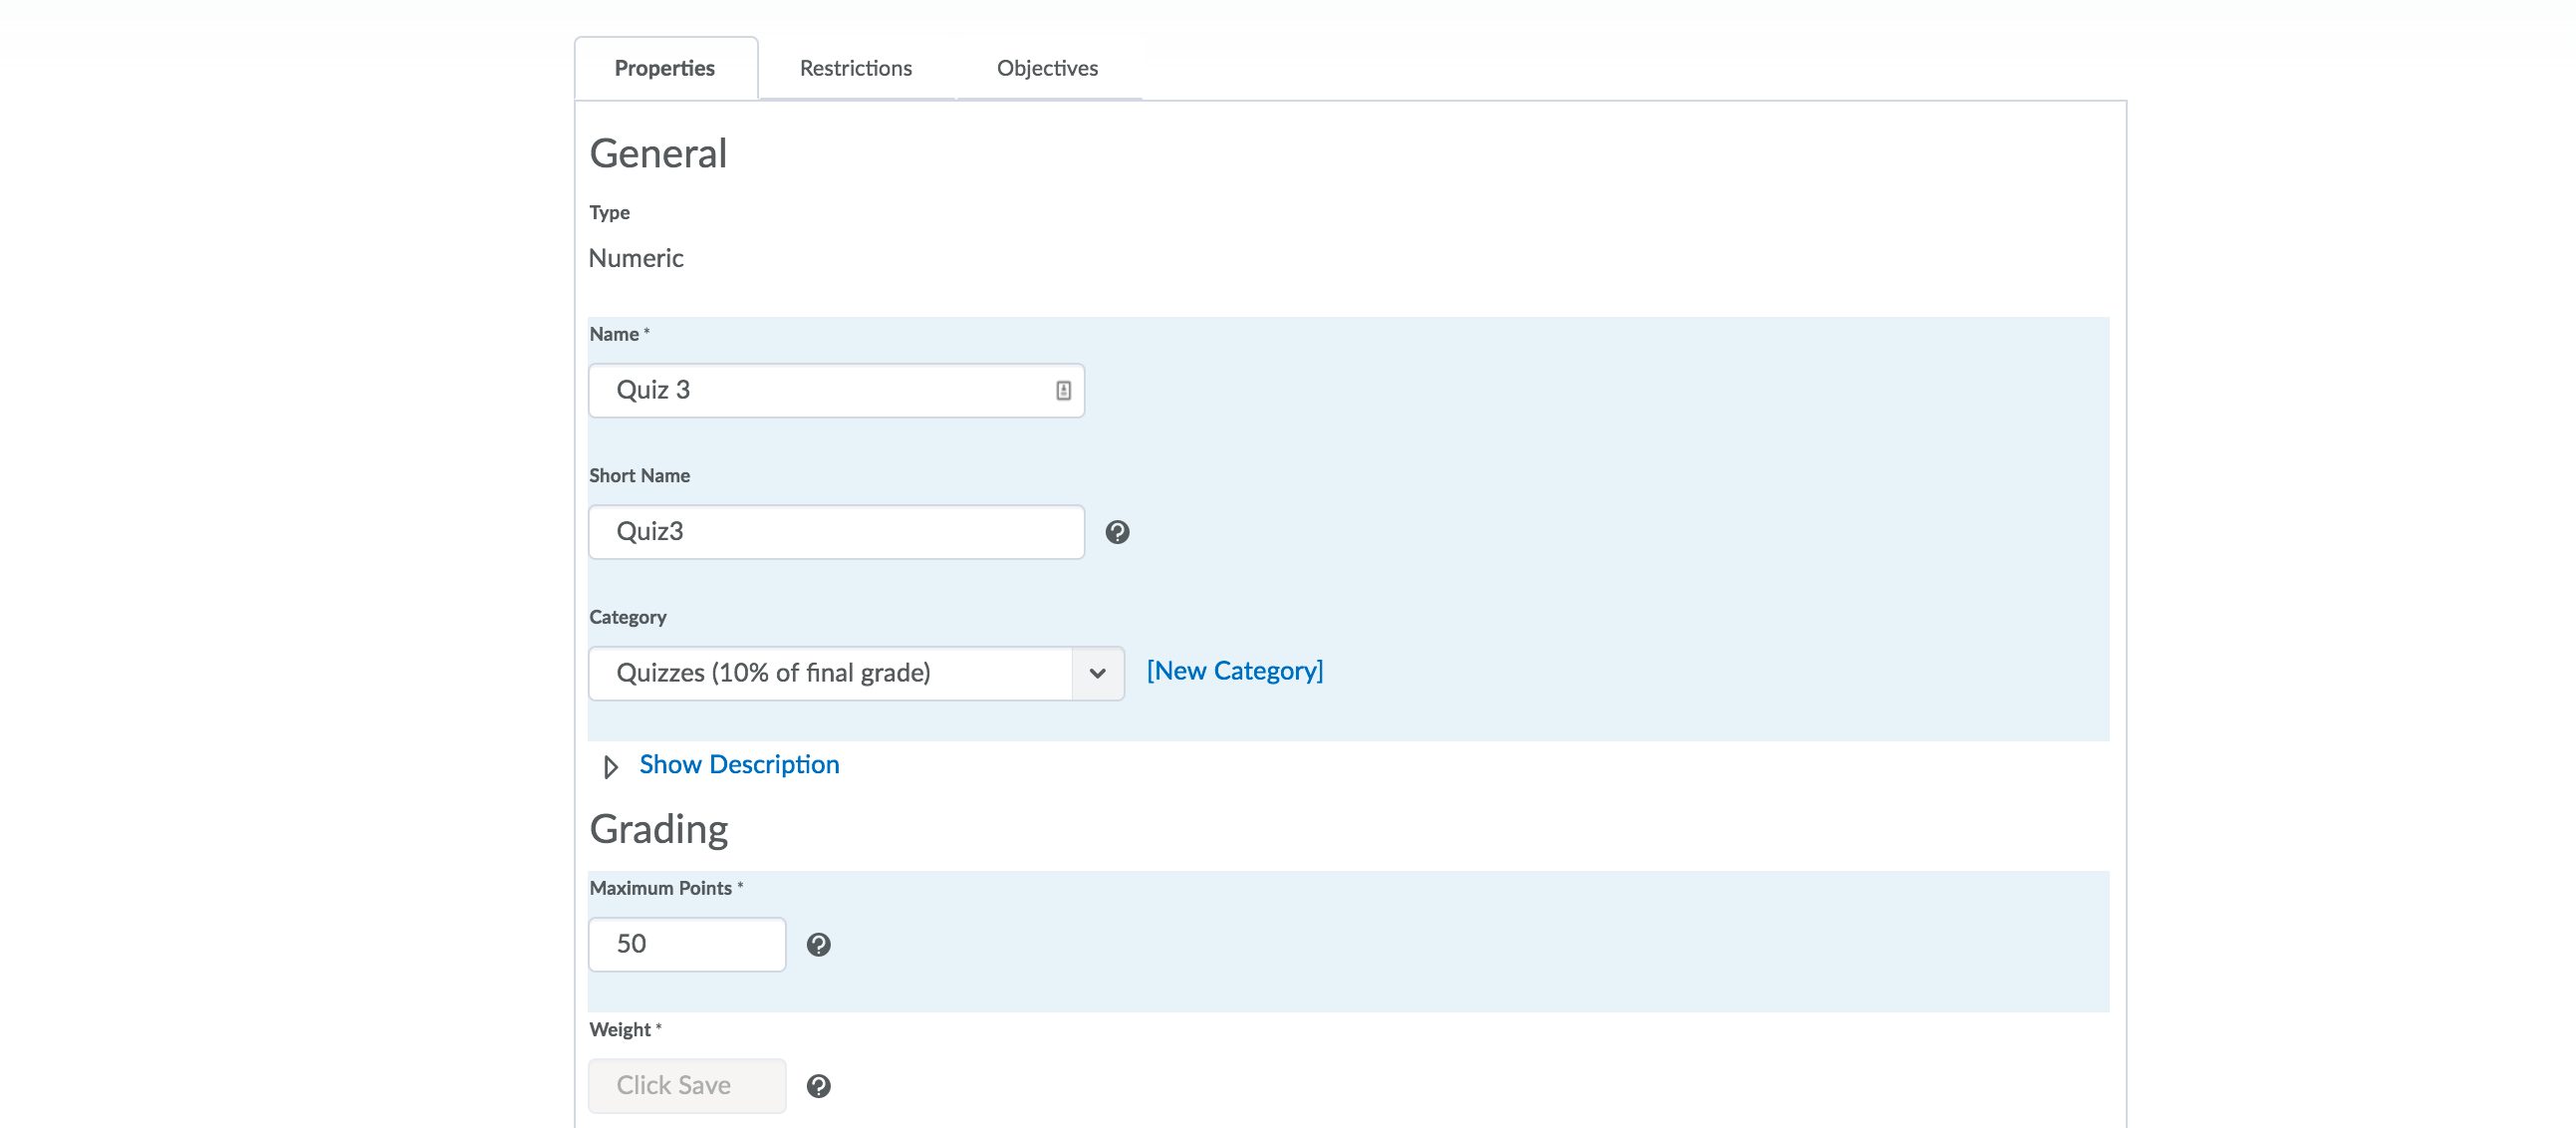Open help for Maximum Points

[x=820, y=944]
